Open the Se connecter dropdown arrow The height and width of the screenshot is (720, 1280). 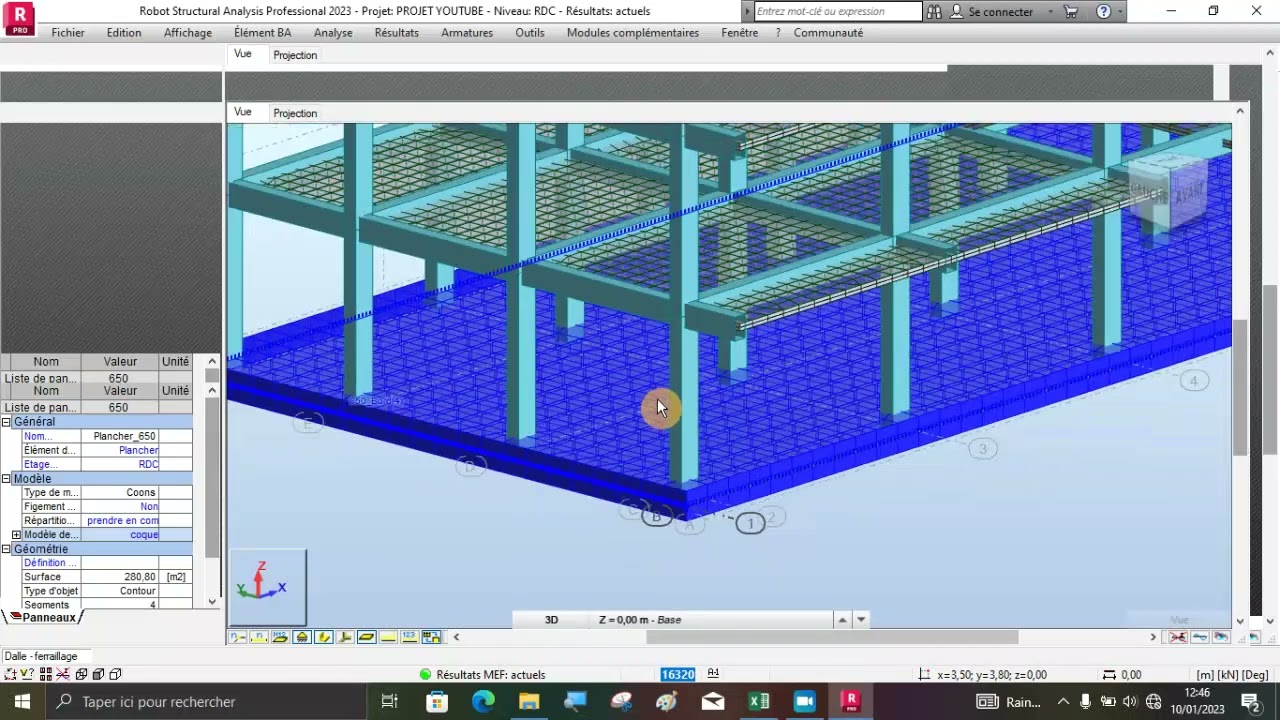coord(1050,12)
